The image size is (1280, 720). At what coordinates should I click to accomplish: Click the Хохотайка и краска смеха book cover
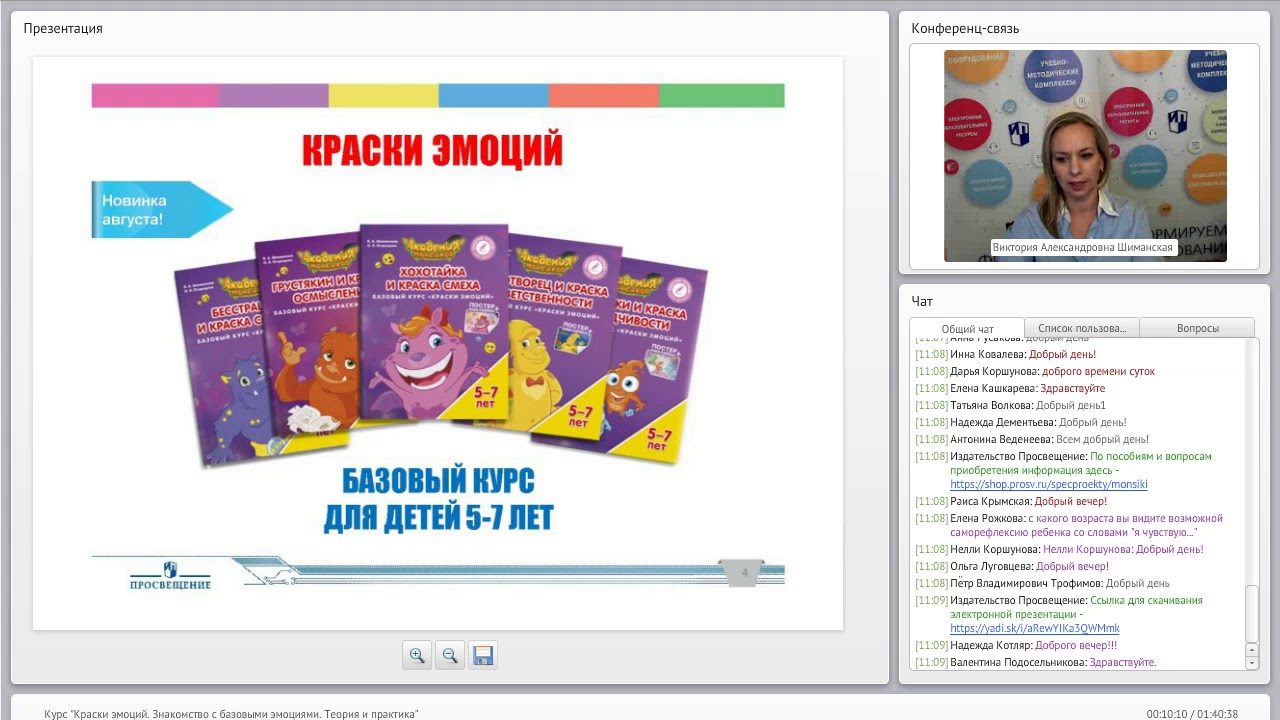[436, 322]
